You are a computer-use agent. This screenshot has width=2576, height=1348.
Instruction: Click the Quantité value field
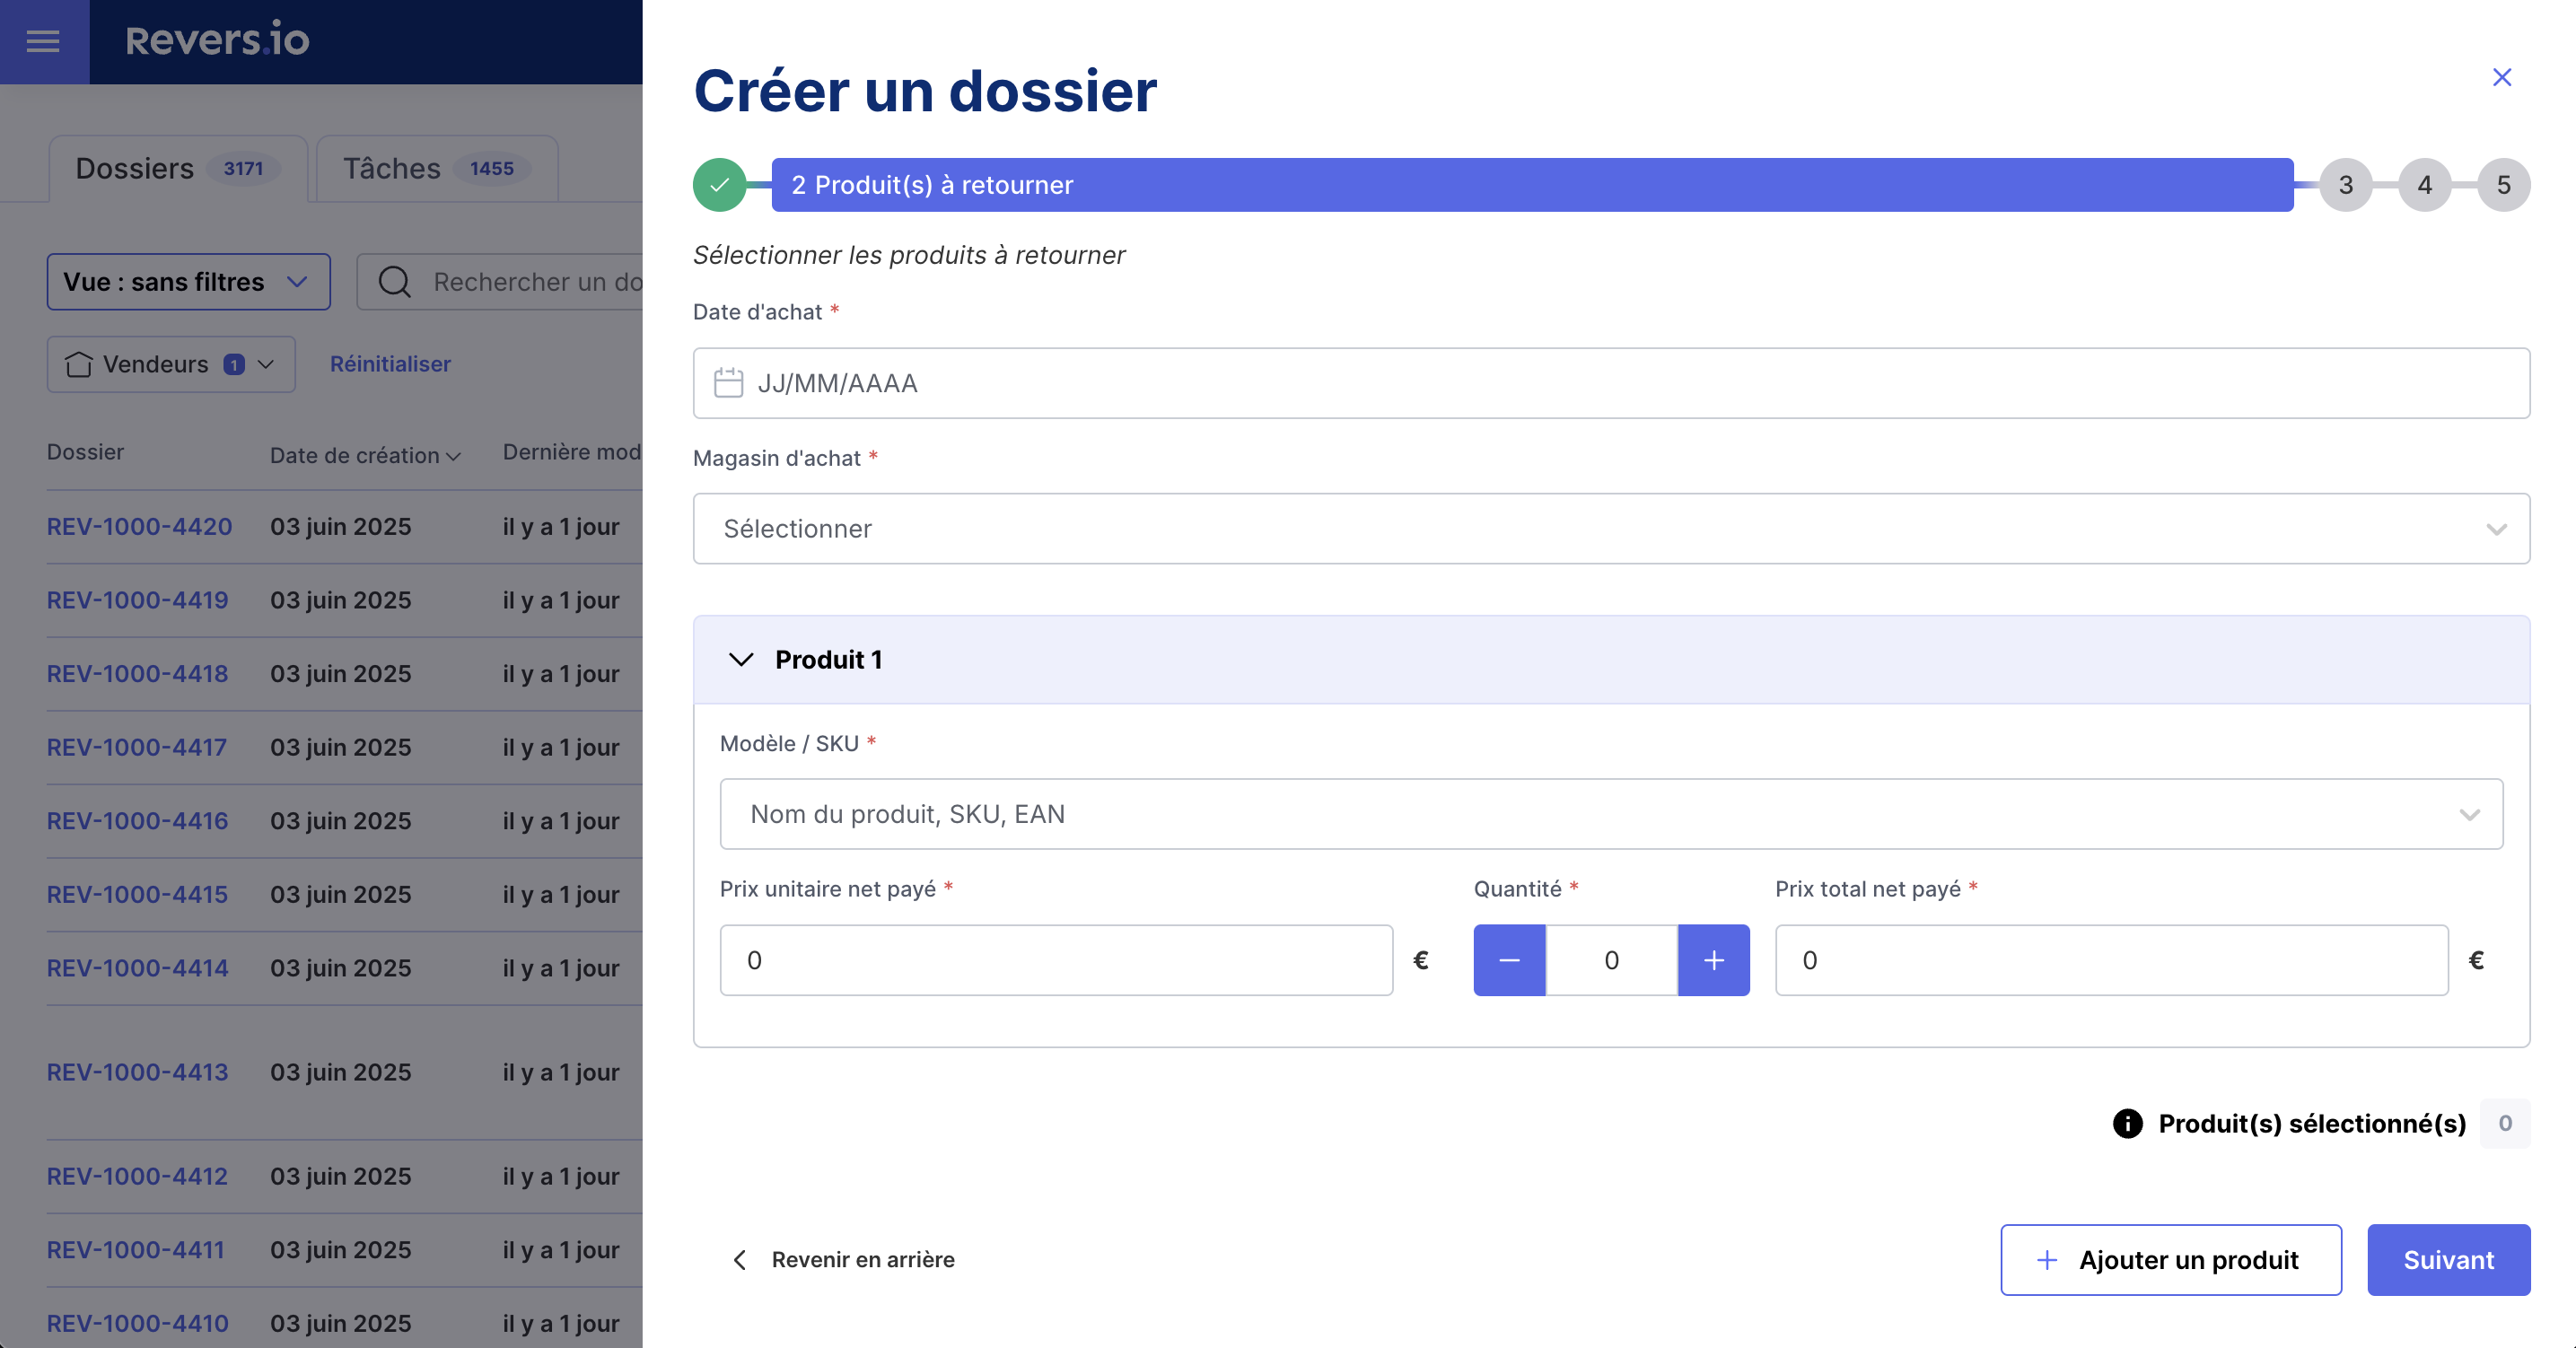(1612, 960)
